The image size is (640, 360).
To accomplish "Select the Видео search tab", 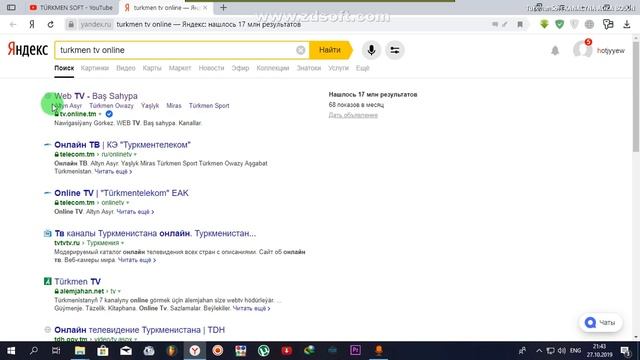I will click(x=126, y=68).
